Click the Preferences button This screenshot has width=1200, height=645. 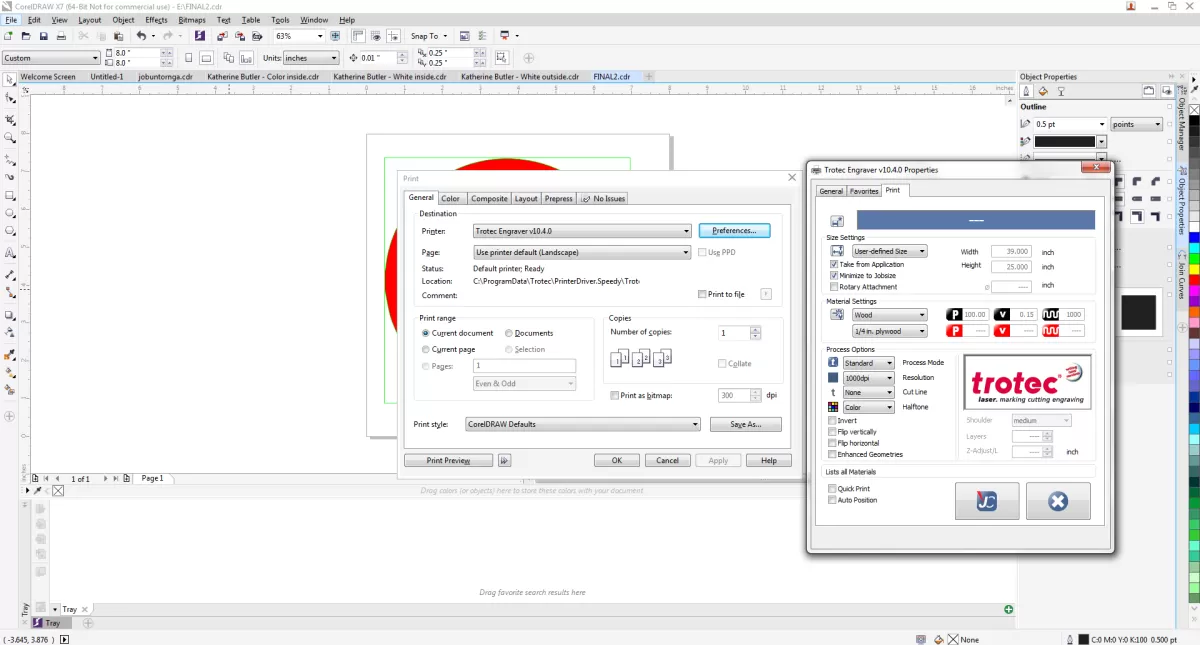pyautogui.click(x=734, y=231)
